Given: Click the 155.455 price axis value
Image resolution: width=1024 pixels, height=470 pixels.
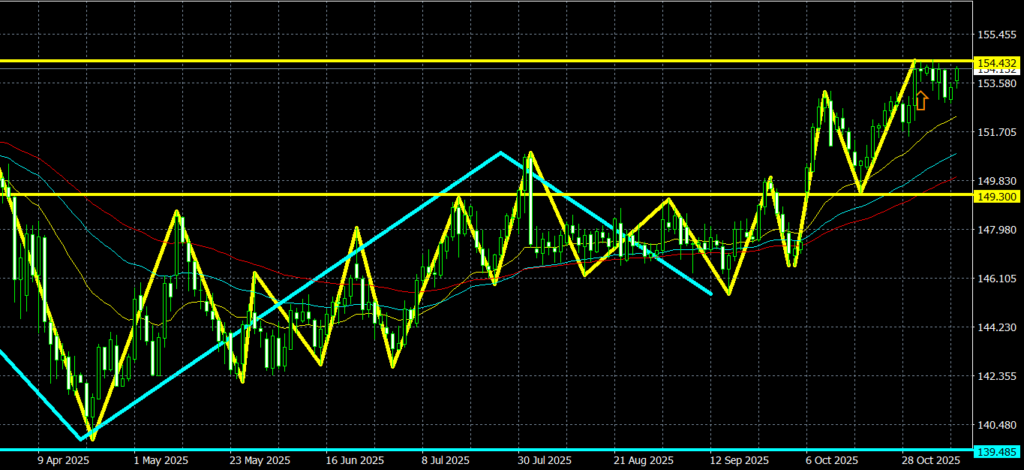Looking at the screenshot, I should pyautogui.click(x=998, y=35).
